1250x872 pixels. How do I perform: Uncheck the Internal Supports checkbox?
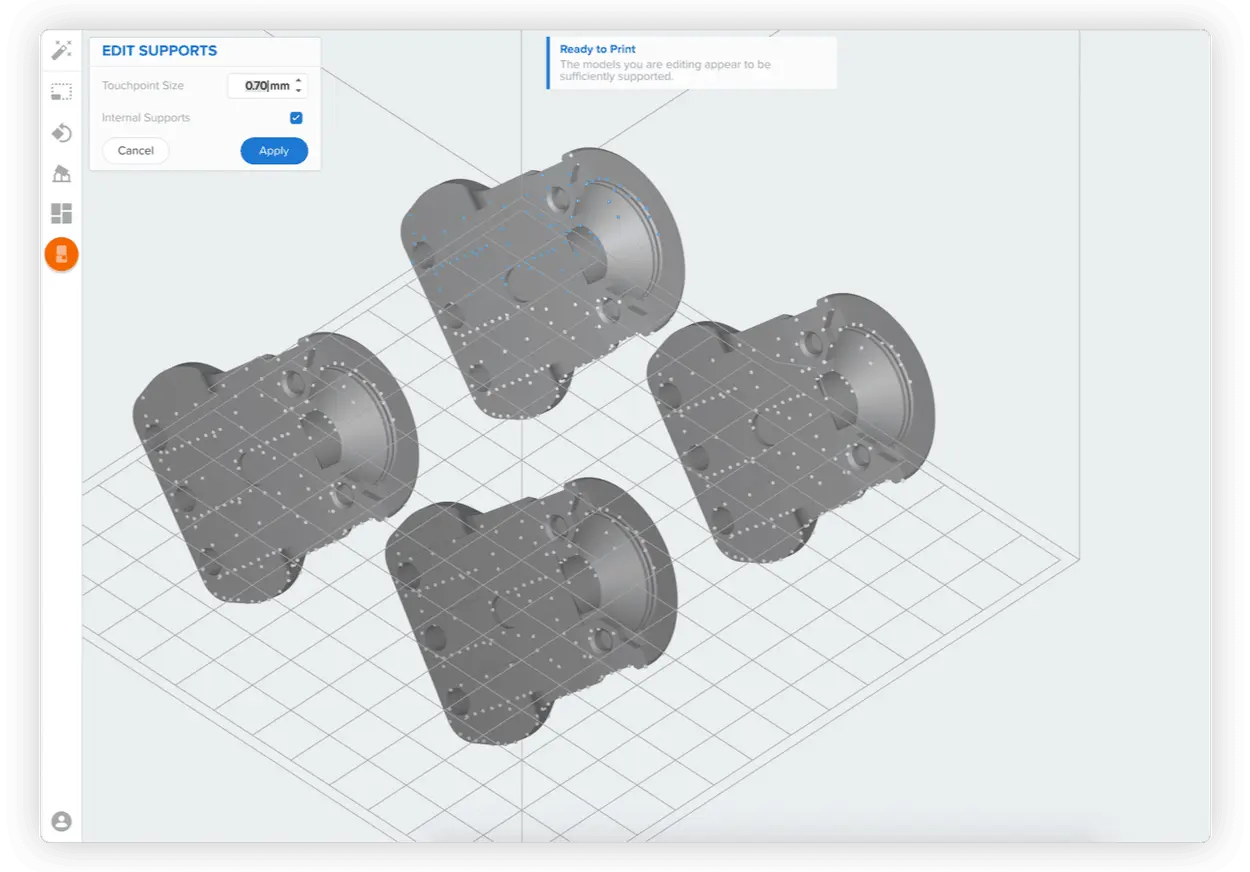coord(296,118)
